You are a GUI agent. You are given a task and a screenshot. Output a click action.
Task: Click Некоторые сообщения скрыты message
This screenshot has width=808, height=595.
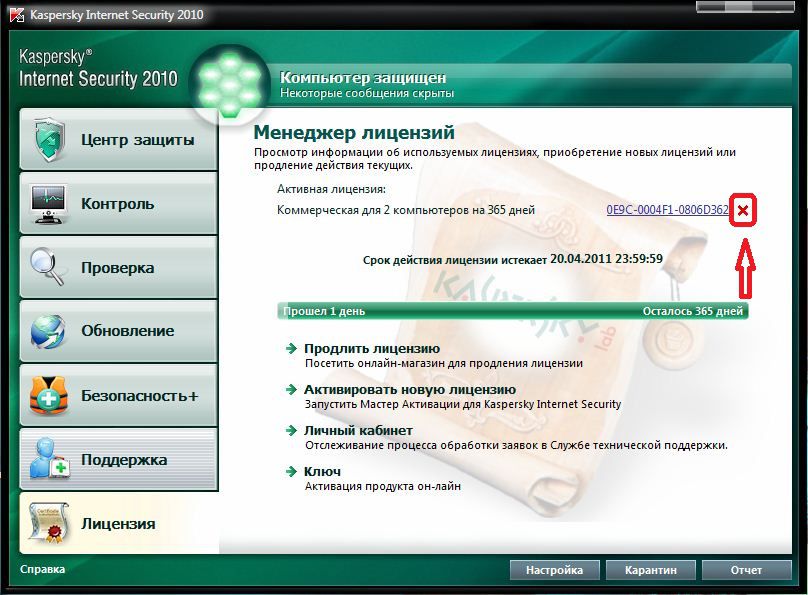(367, 93)
